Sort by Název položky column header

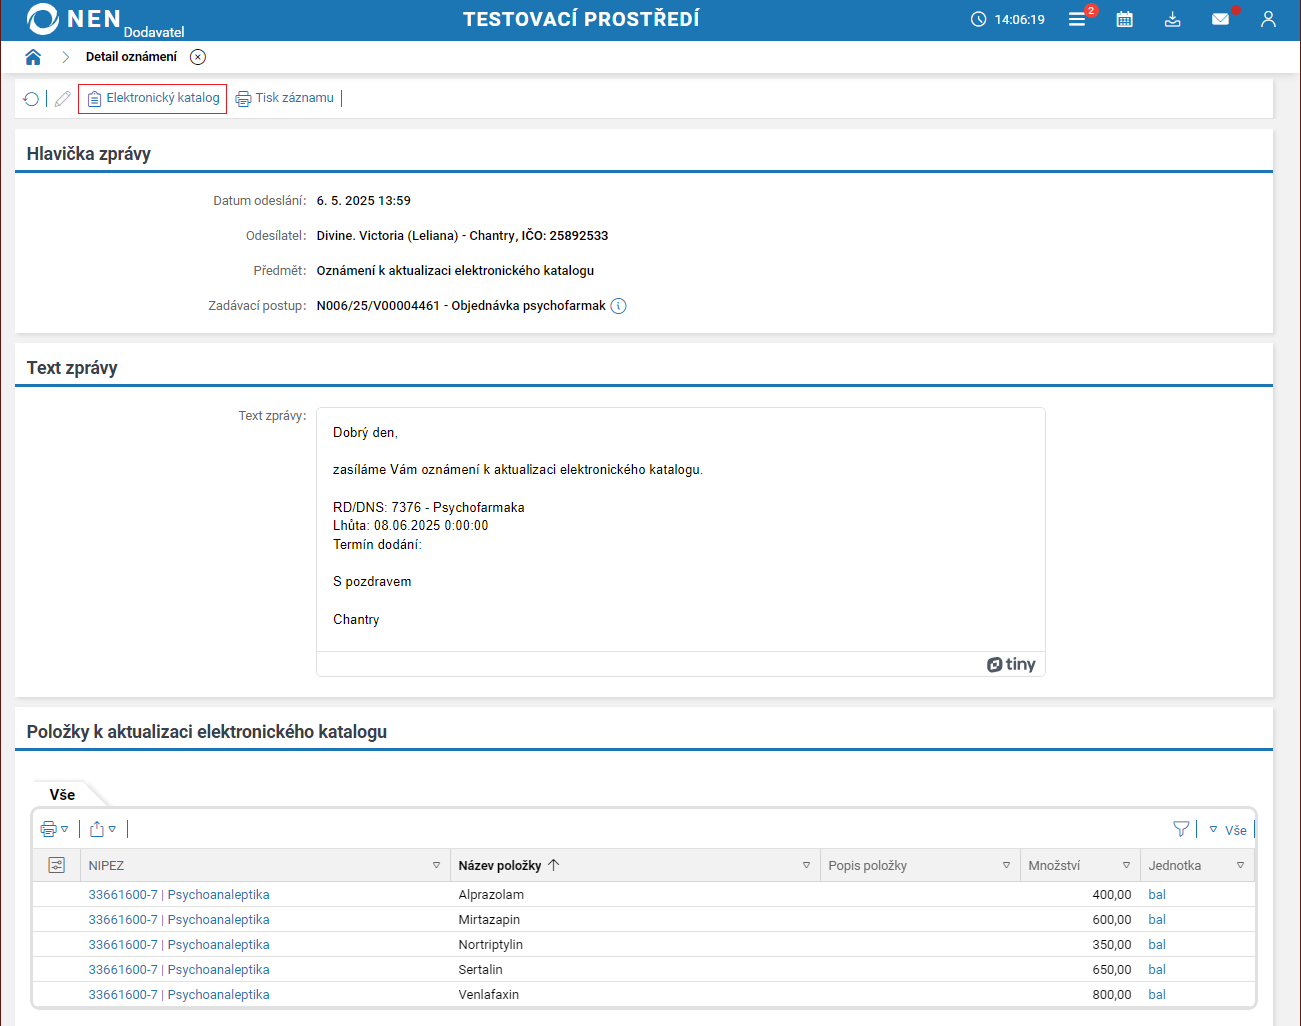(500, 865)
